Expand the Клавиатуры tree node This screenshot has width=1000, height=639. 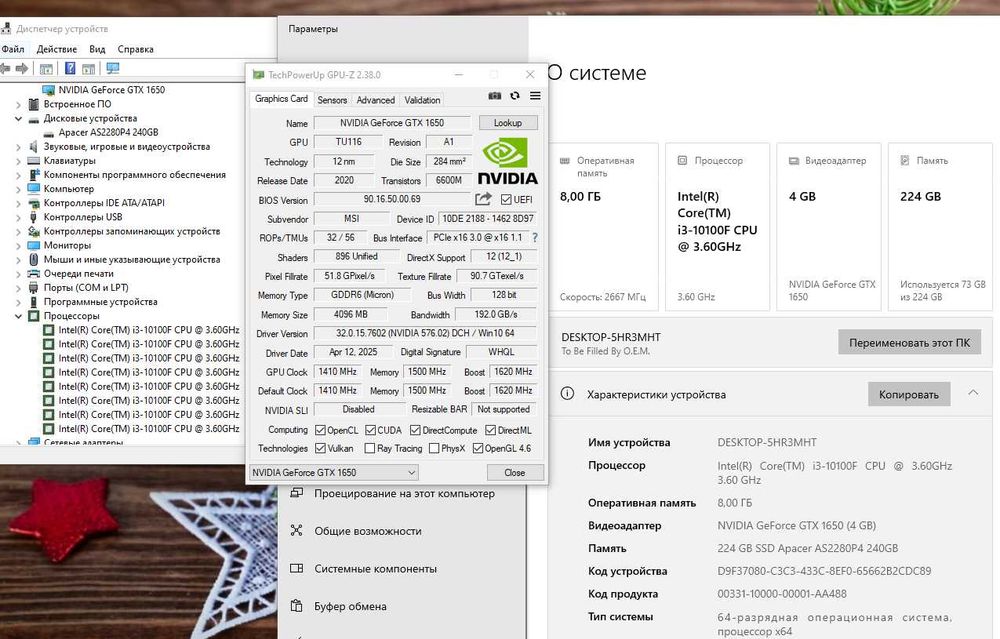tap(18, 161)
